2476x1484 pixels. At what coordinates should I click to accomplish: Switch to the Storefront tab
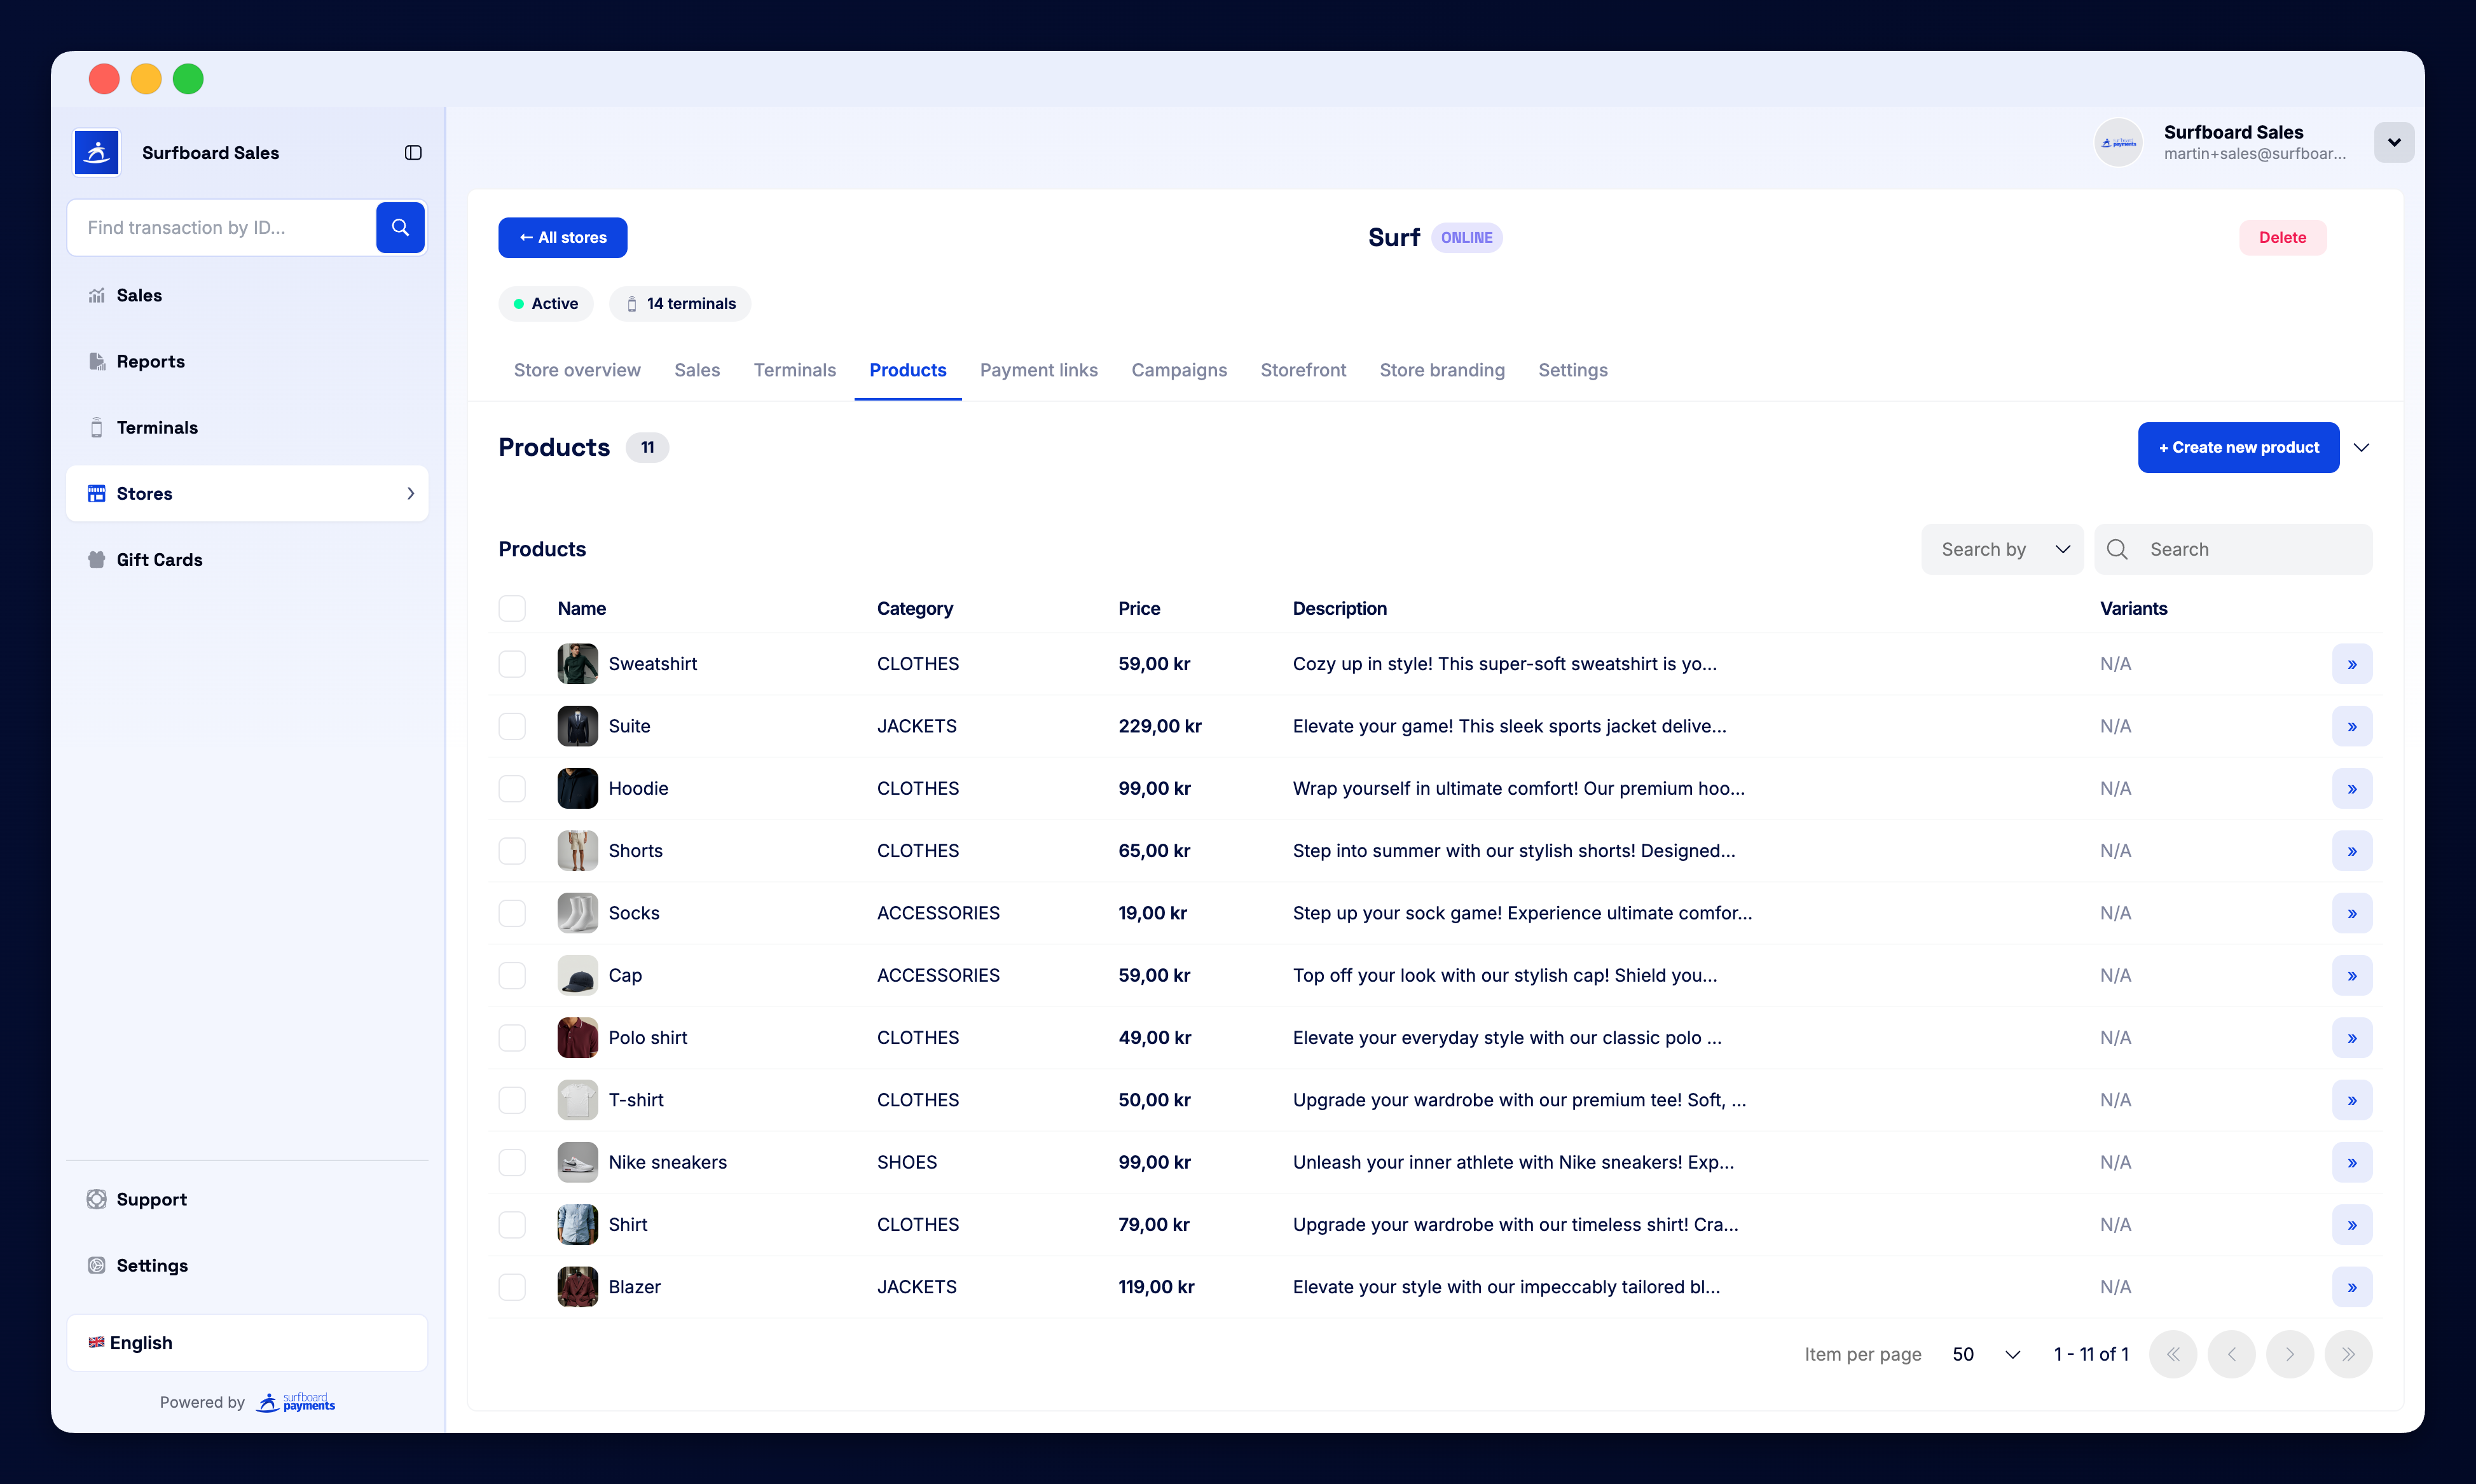[1303, 370]
